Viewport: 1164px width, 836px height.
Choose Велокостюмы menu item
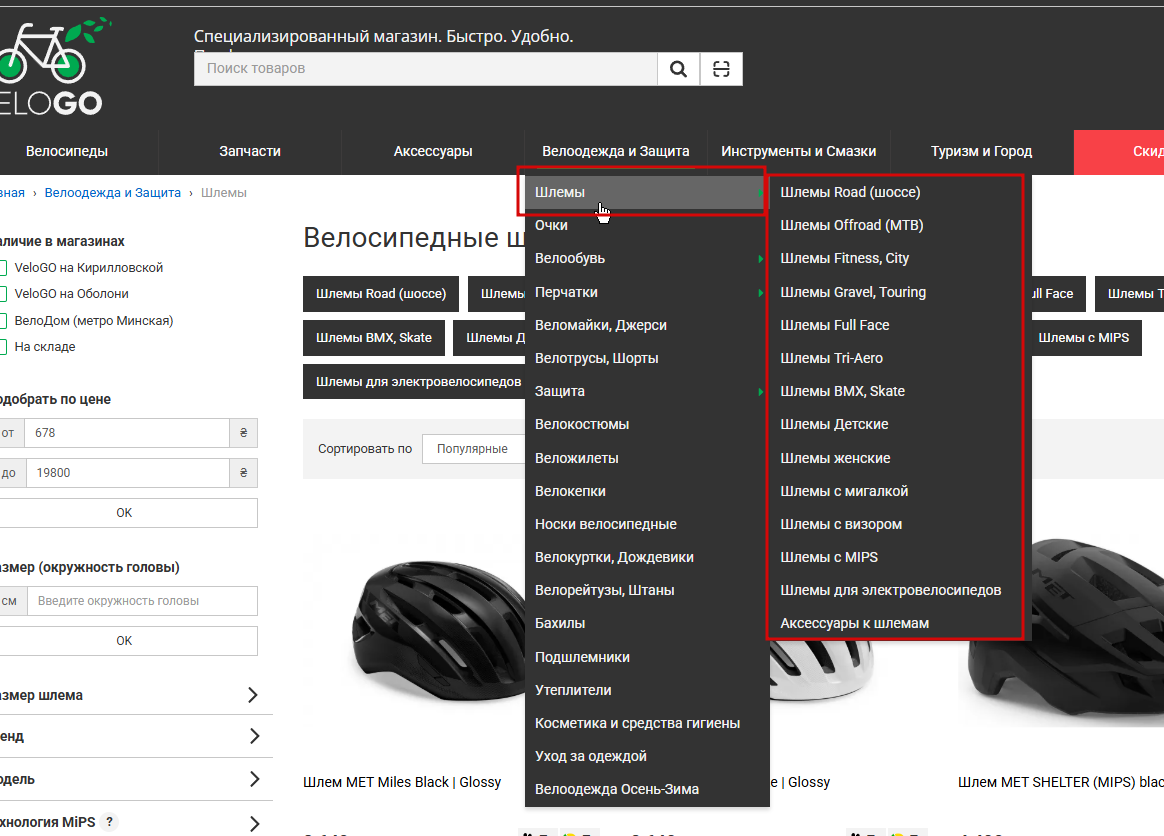point(647,424)
